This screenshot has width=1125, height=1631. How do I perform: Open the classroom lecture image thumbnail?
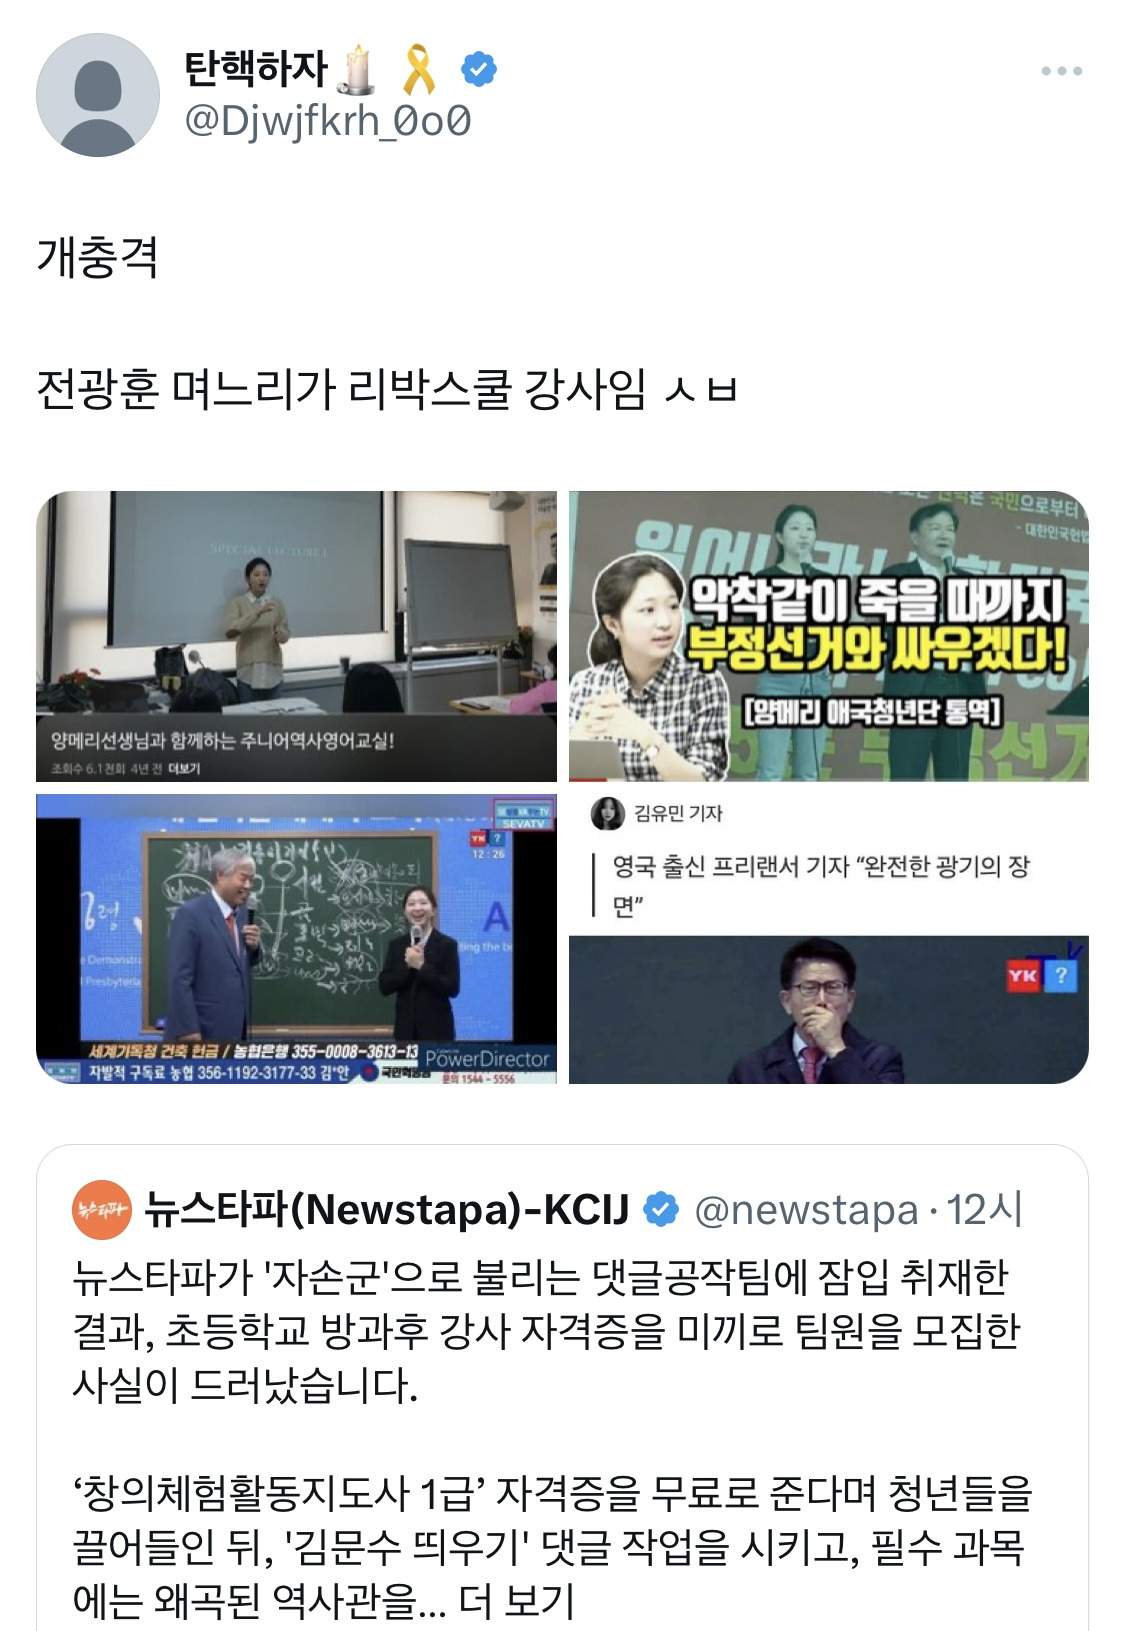tap(296, 636)
